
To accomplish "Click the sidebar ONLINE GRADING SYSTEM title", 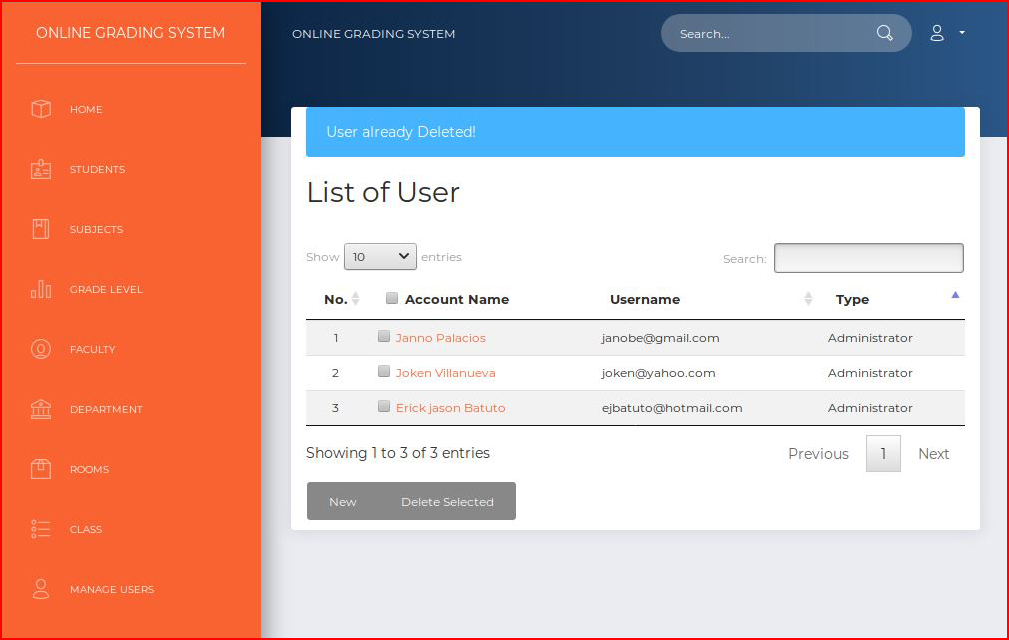I will (x=131, y=33).
